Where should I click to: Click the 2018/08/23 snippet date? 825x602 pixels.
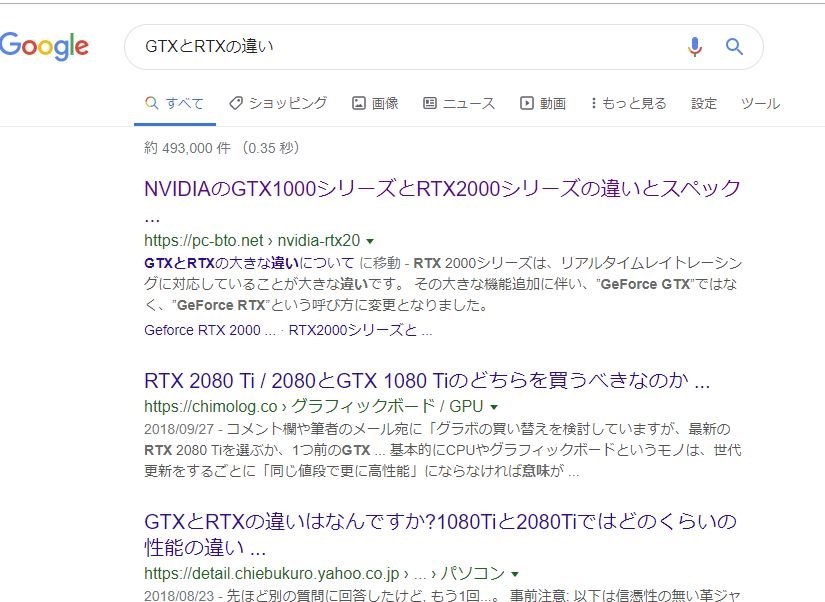tap(179, 596)
